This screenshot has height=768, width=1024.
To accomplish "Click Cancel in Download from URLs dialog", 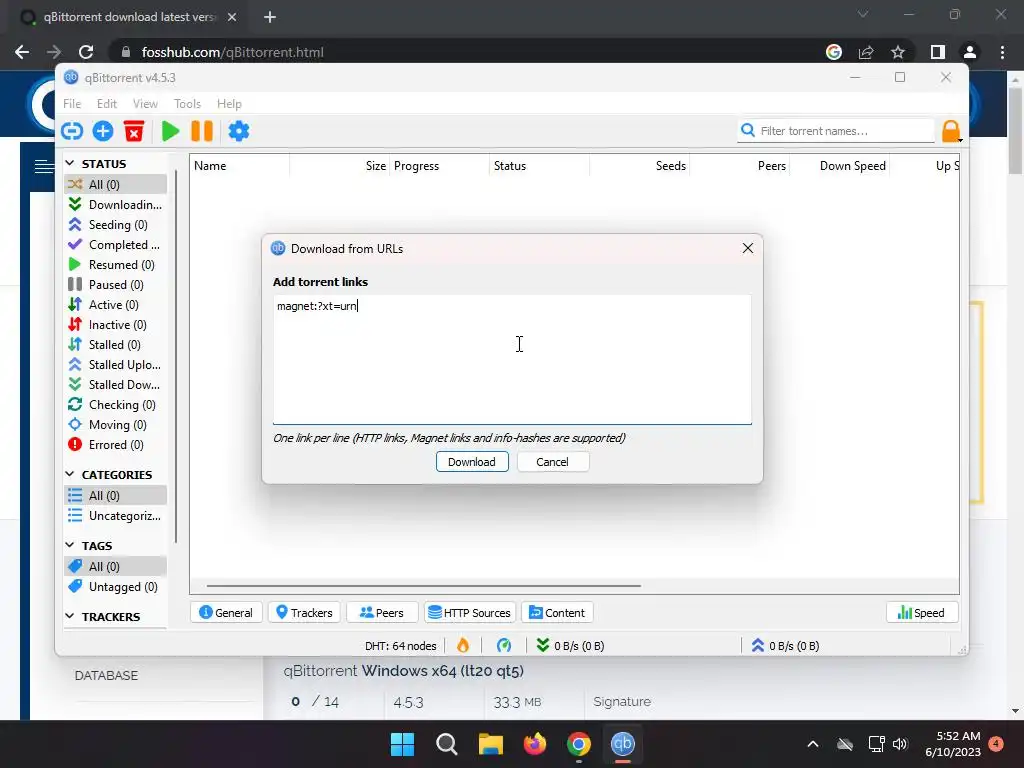I will [552, 462].
